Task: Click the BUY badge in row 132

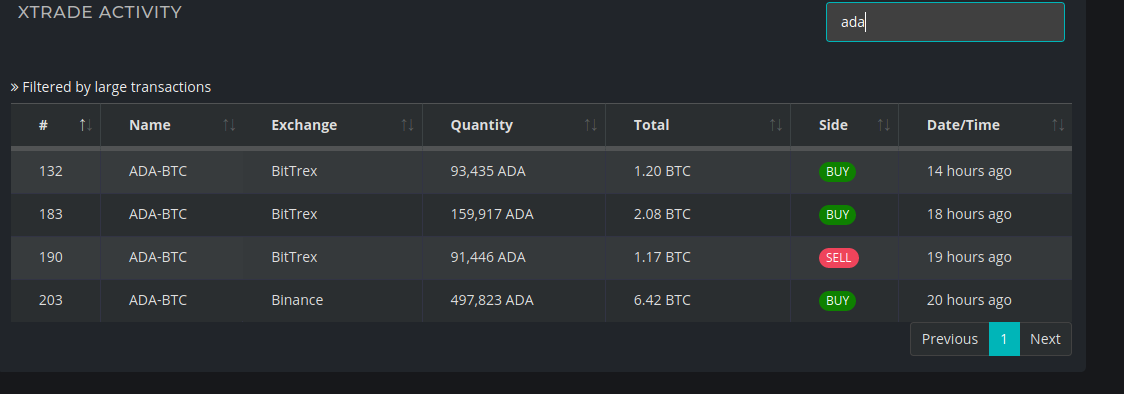Action: point(837,172)
